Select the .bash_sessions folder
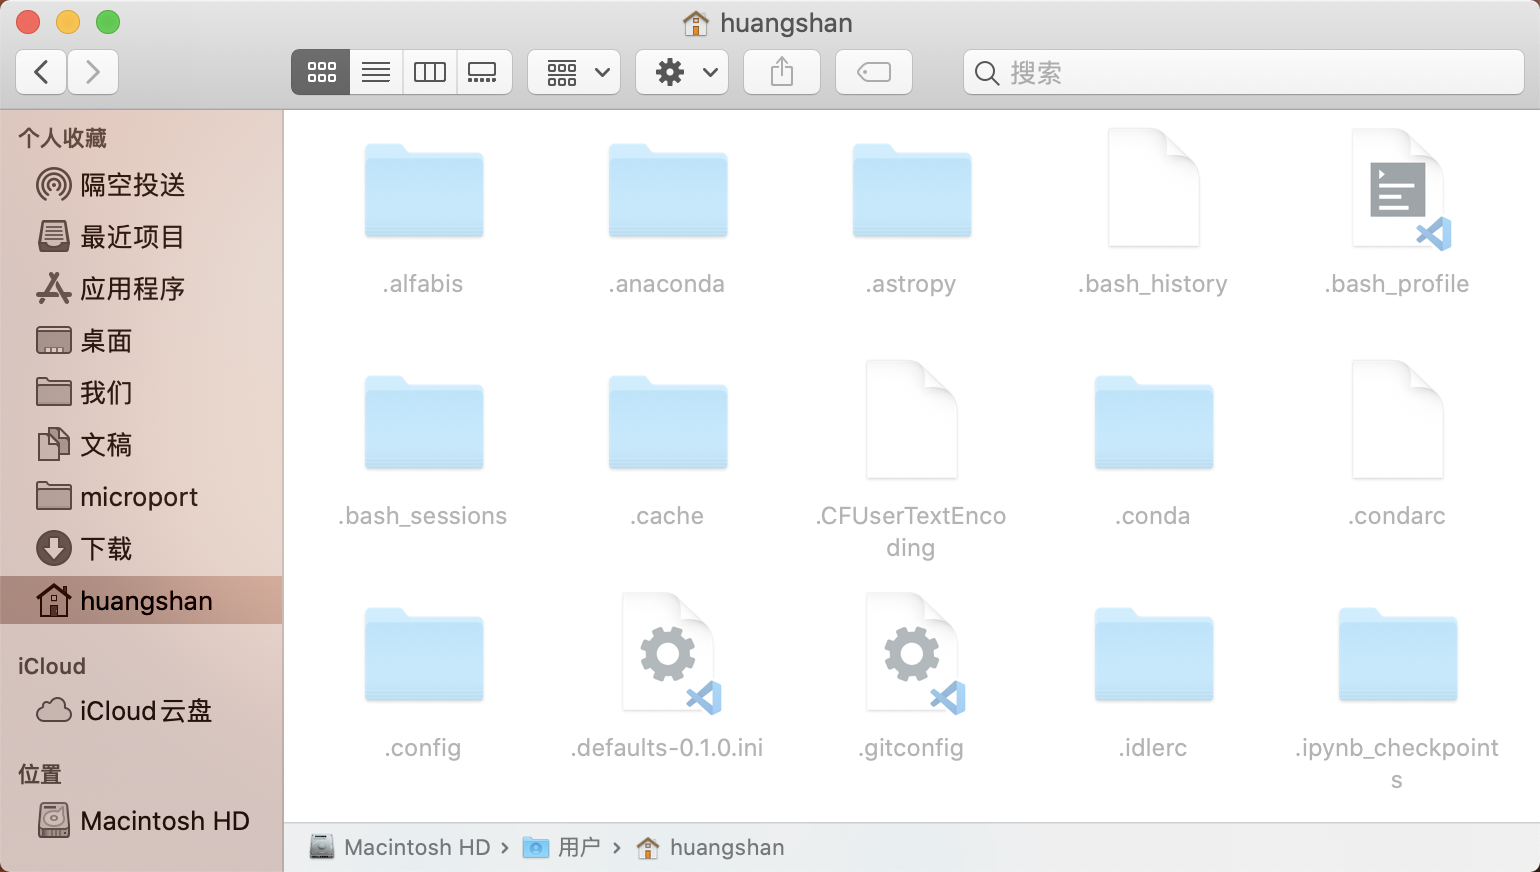The width and height of the screenshot is (1540, 872). [x=424, y=423]
